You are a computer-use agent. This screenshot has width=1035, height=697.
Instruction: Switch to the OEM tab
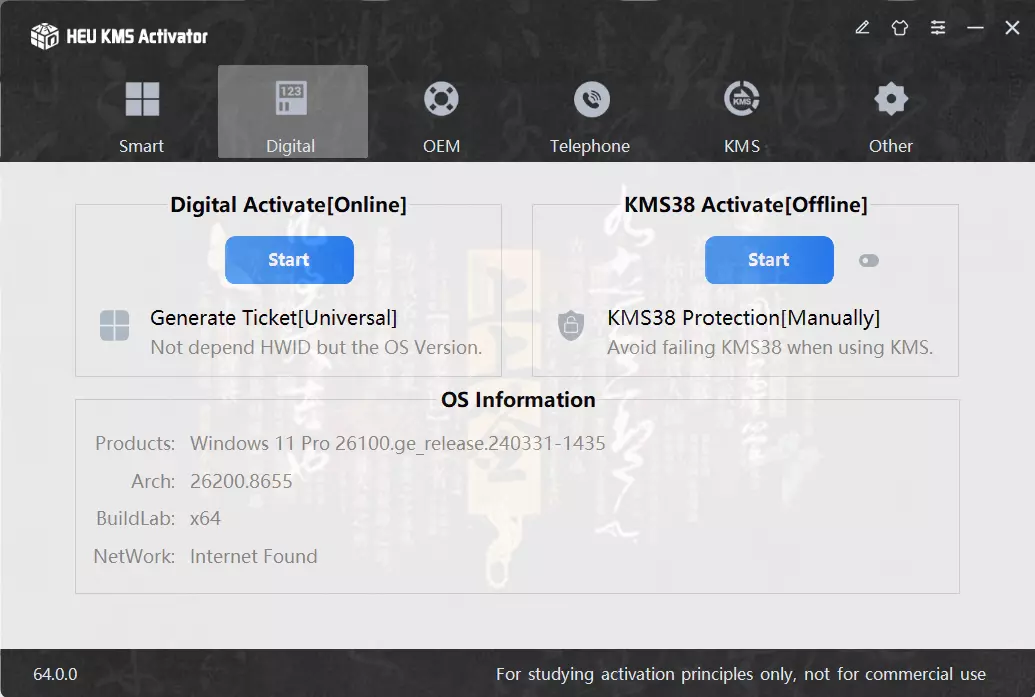pyautogui.click(x=441, y=116)
